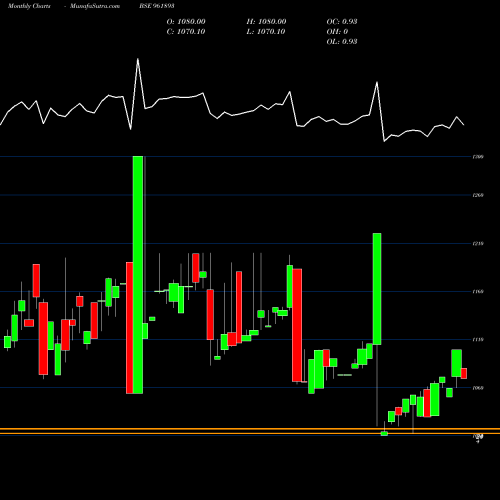Click the OL: 0.93 value
Image resolution: width=500 pixels, height=500 pixels.
point(342,42)
